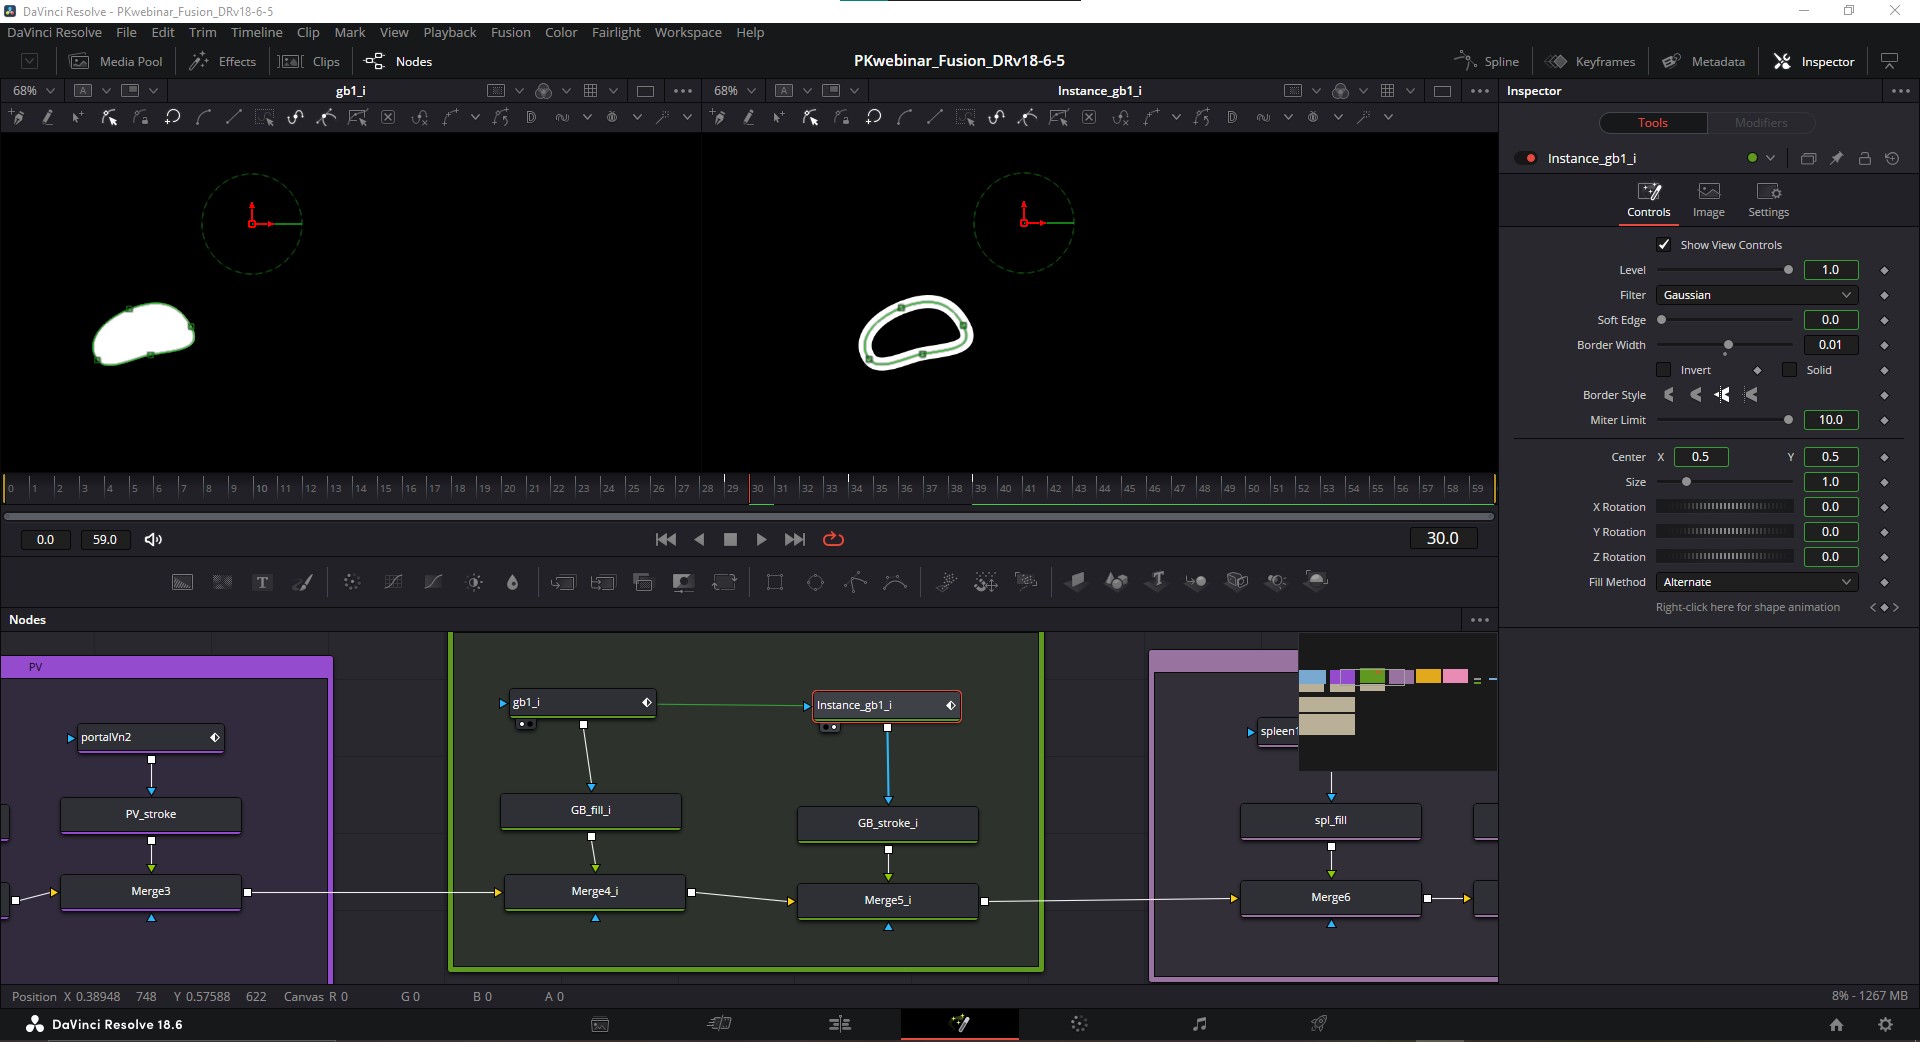Toggle Instance_gb1_i enable switch in inspector

[x=1526, y=158]
